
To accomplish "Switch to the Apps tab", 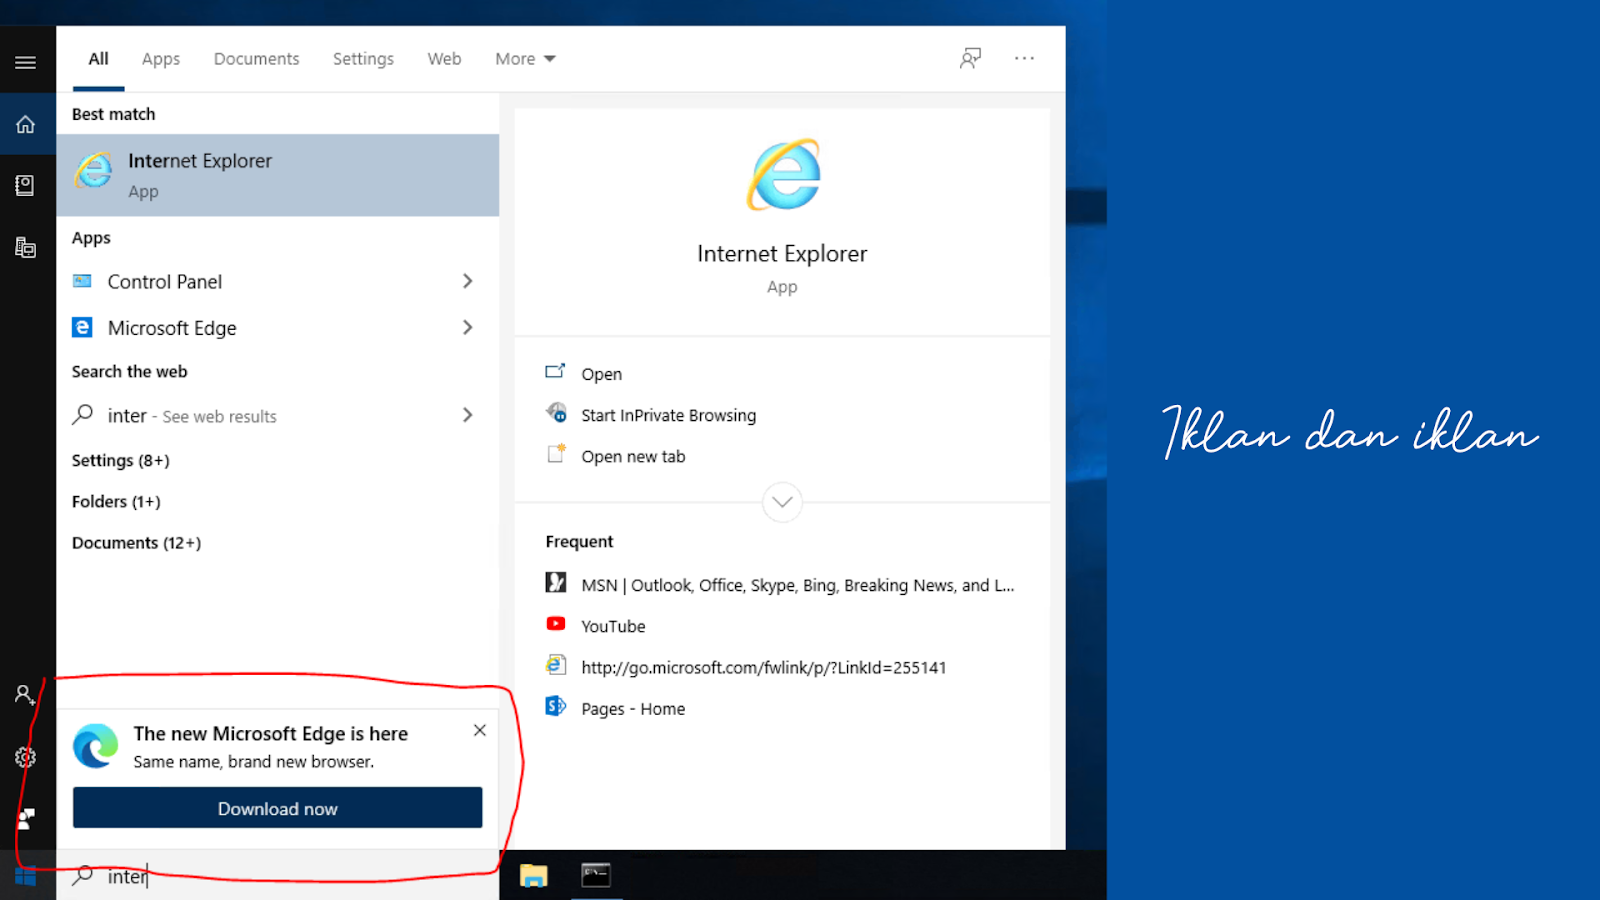I will click(x=161, y=59).
